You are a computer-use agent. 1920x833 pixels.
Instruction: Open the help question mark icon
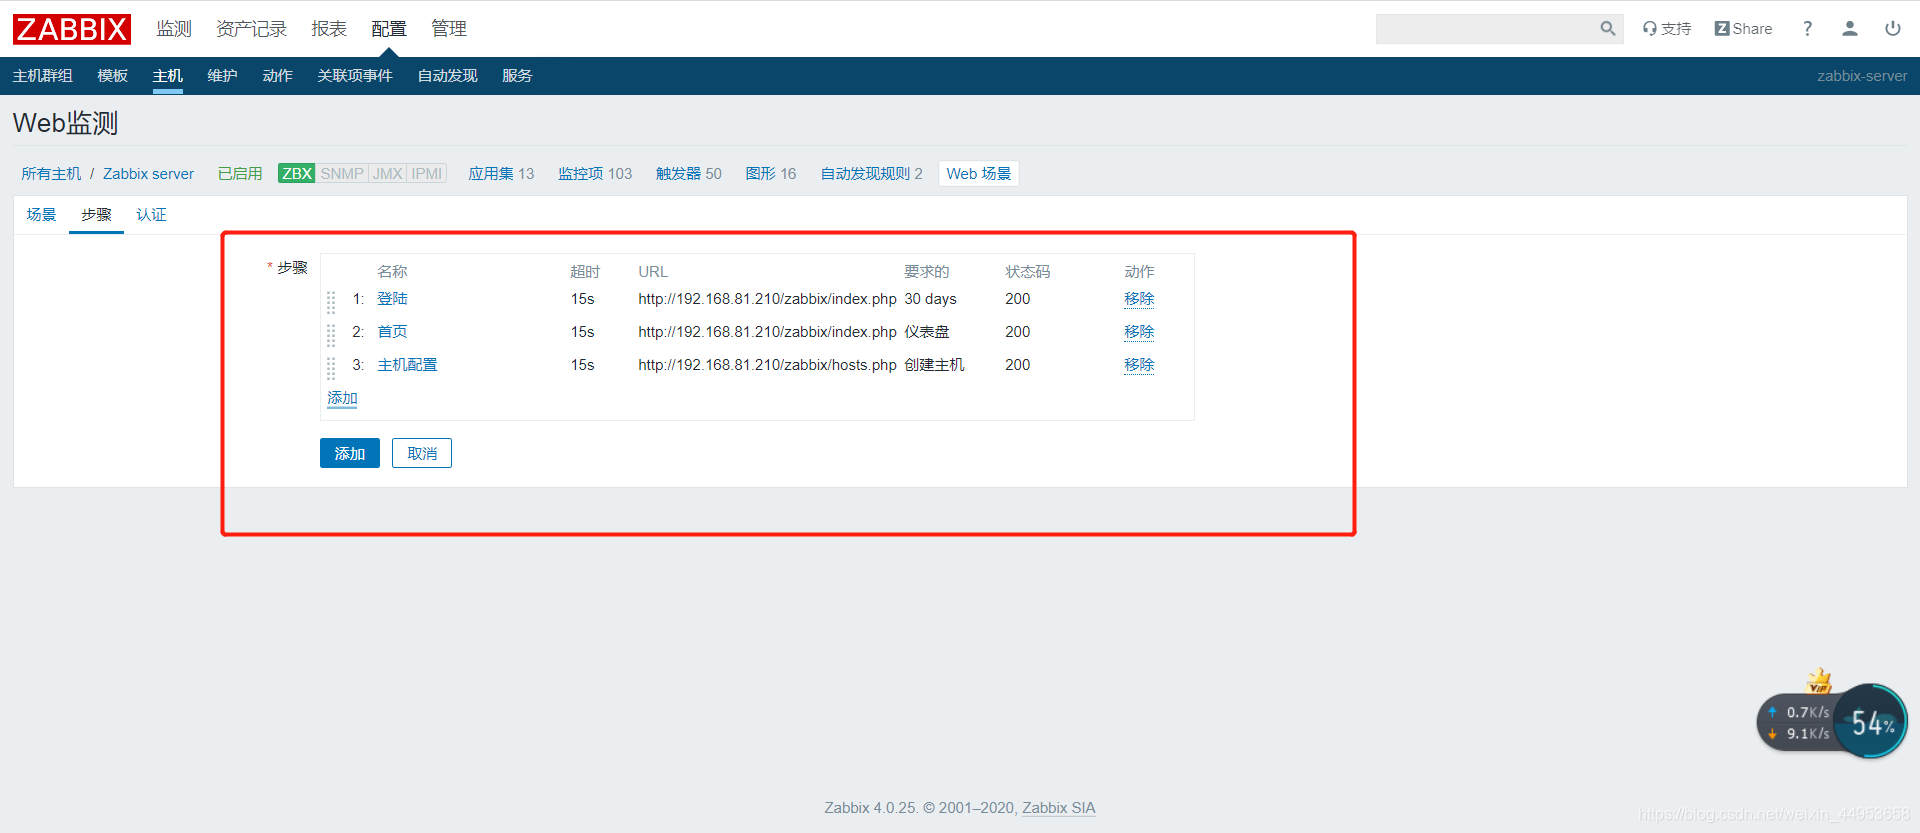point(1807,29)
